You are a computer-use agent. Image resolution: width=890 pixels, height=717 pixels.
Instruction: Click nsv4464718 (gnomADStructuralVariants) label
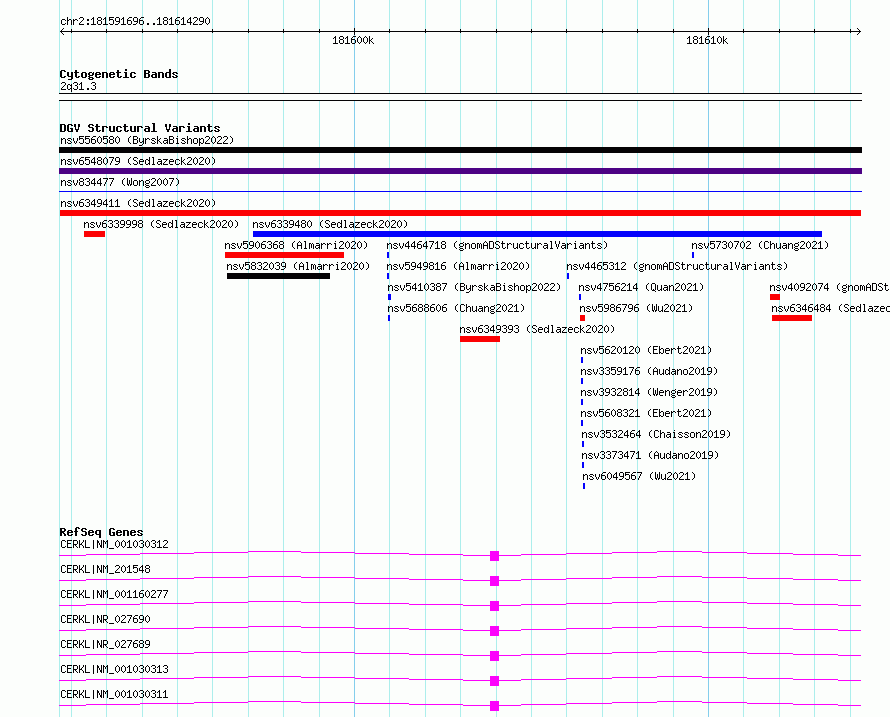pyautogui.click(x=497, y=245)
